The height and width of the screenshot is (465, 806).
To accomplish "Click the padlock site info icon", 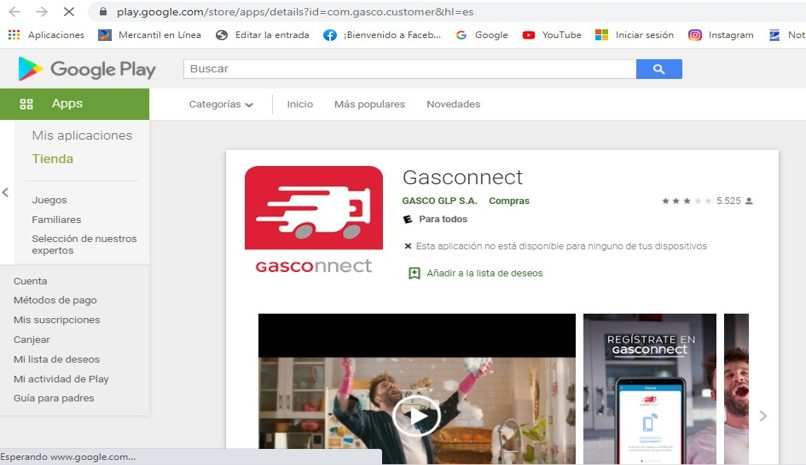I will (x=103, y=11).
